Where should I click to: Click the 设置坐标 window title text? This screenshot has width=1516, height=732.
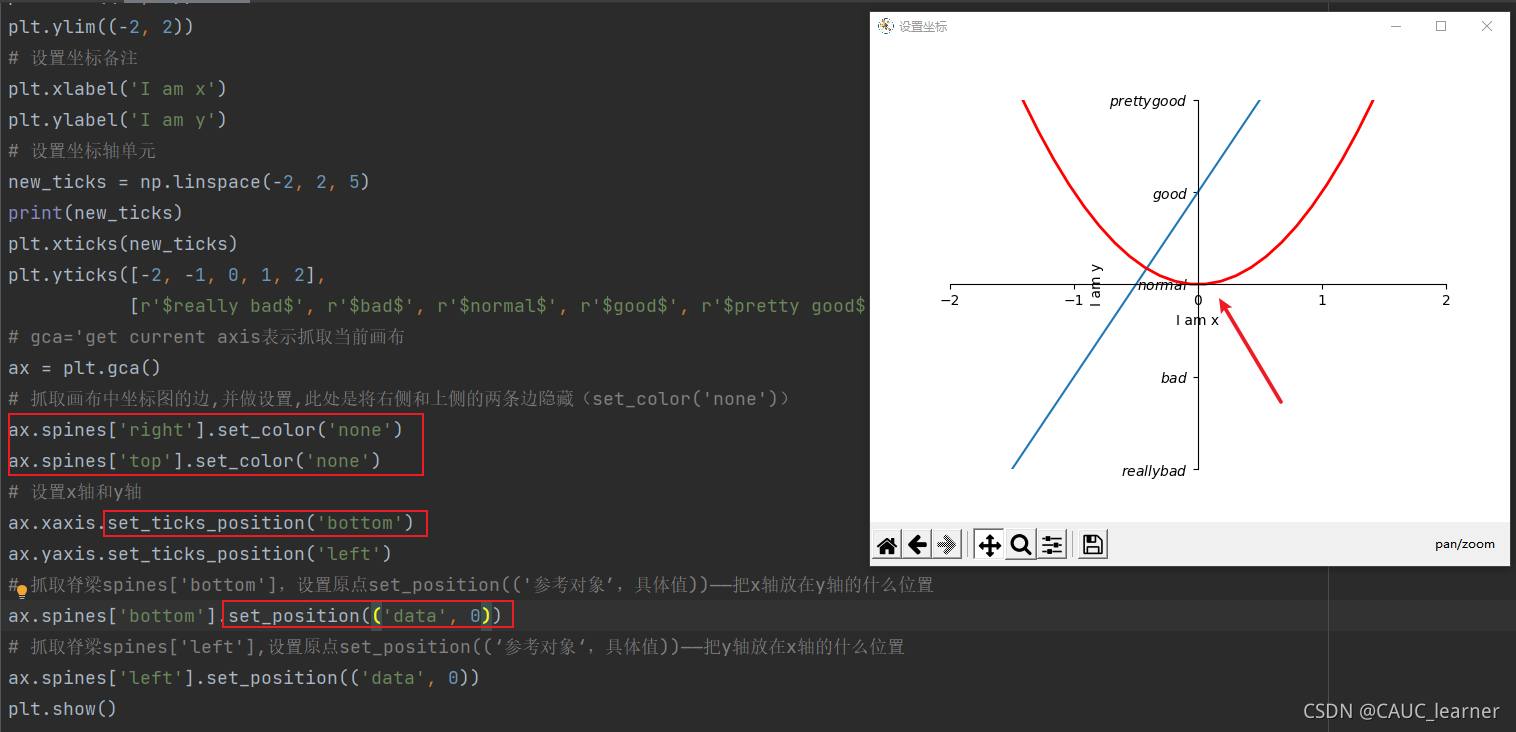(923, 27)
